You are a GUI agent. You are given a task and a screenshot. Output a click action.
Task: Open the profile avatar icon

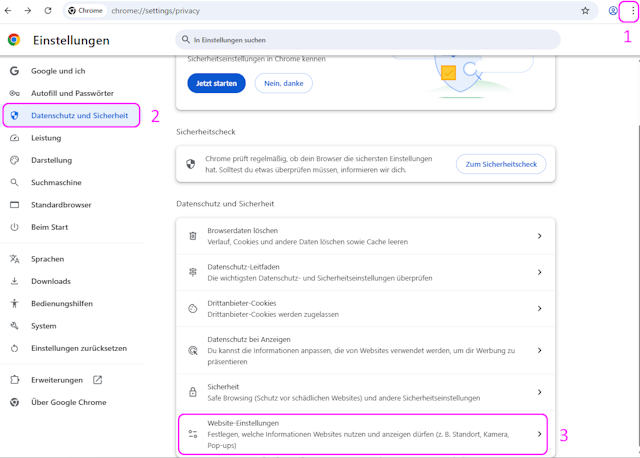pos(612,11)
